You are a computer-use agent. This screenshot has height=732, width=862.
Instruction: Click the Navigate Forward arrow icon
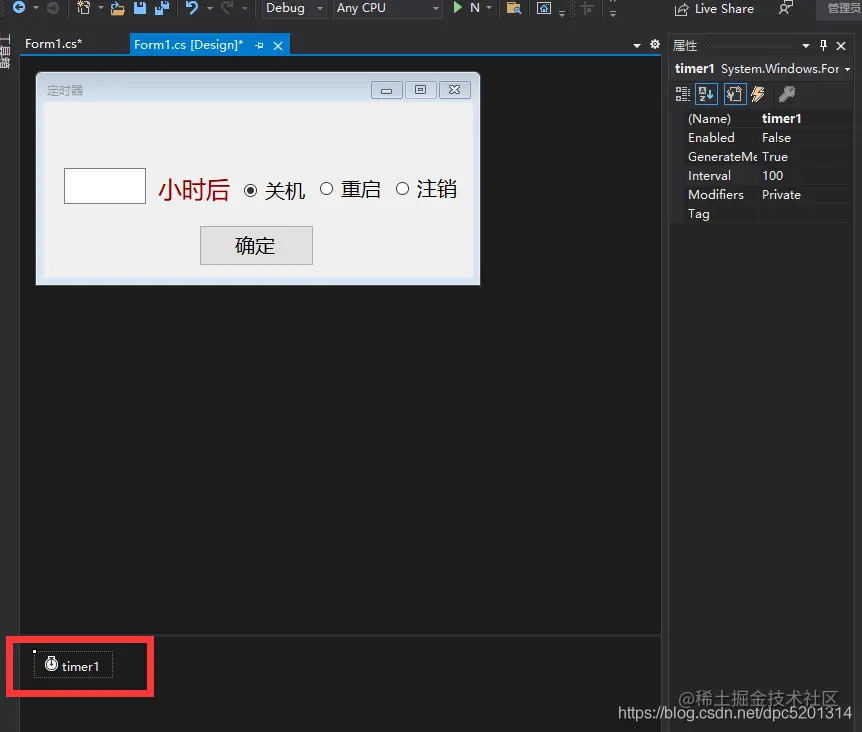(53, 8)
